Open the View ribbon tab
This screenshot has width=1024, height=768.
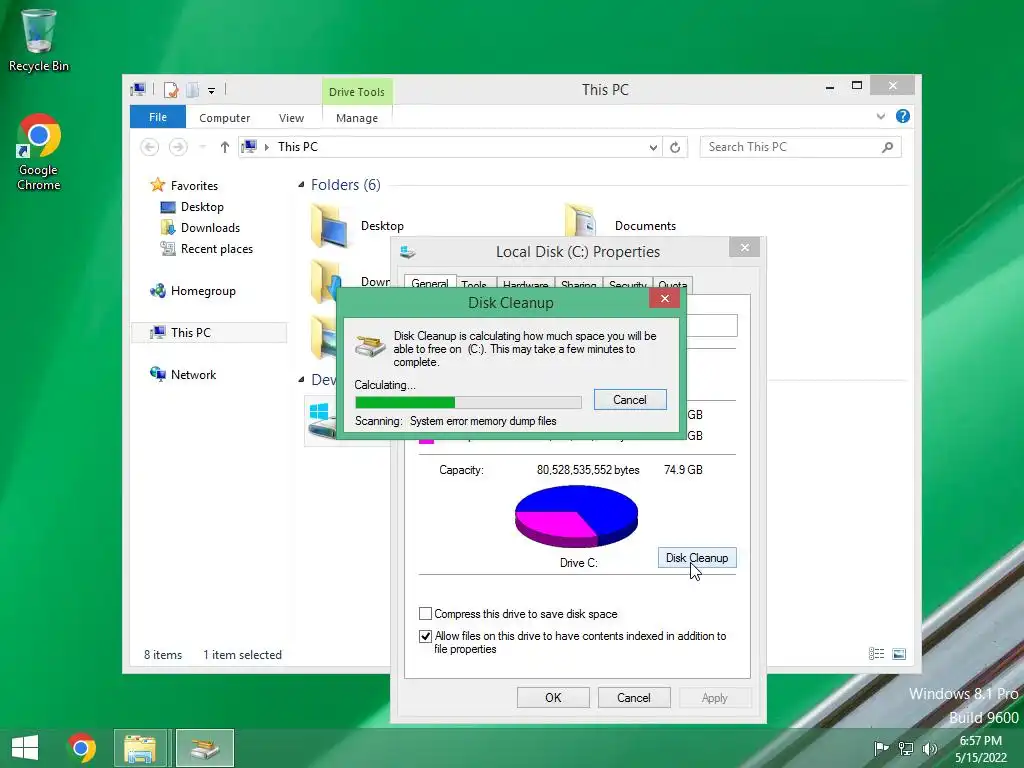pos(291,118)
